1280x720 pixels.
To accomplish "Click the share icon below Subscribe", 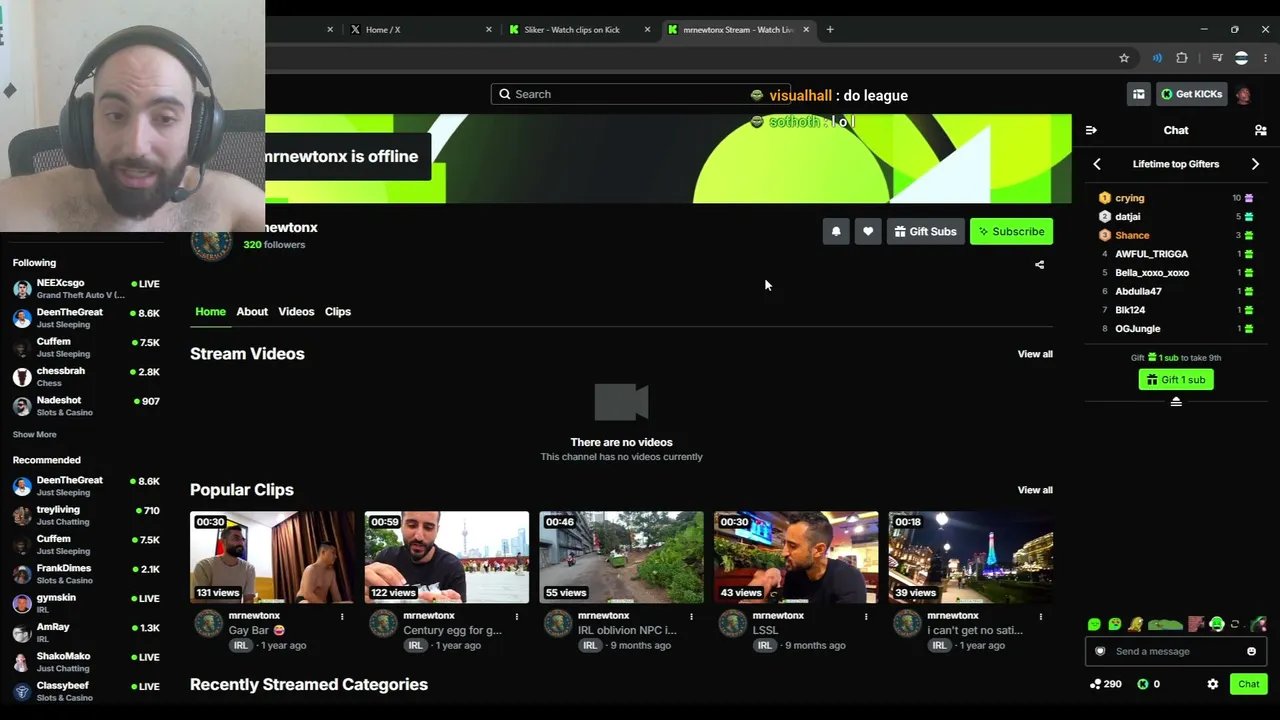I will click(1039, 265).
